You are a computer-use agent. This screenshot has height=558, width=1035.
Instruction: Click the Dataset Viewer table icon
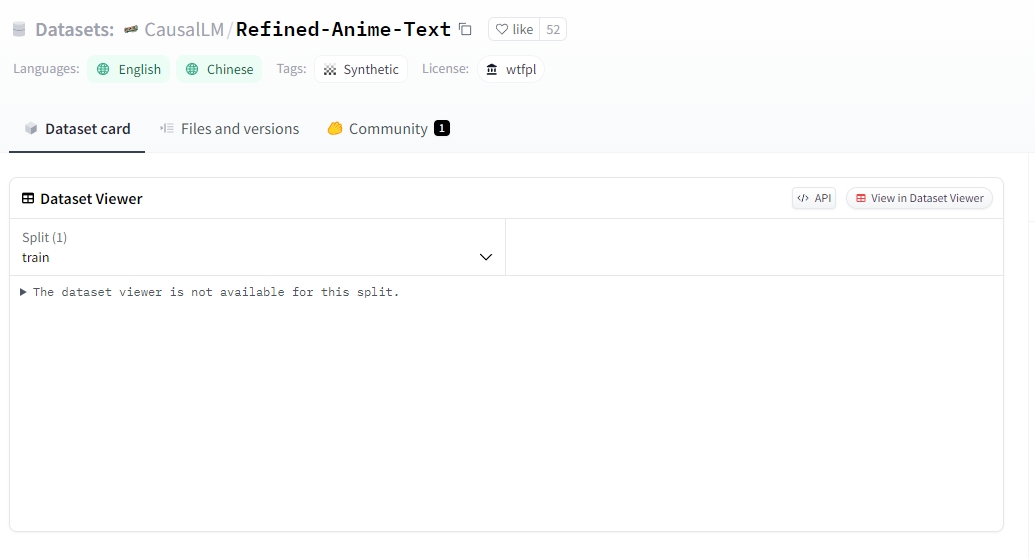pyautogui.click(x=28, y=199)
